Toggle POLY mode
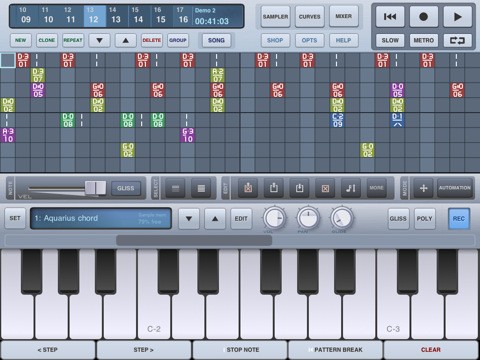This screenshot has width=480, height=360. pyautogui.click(x=424, y=219)
